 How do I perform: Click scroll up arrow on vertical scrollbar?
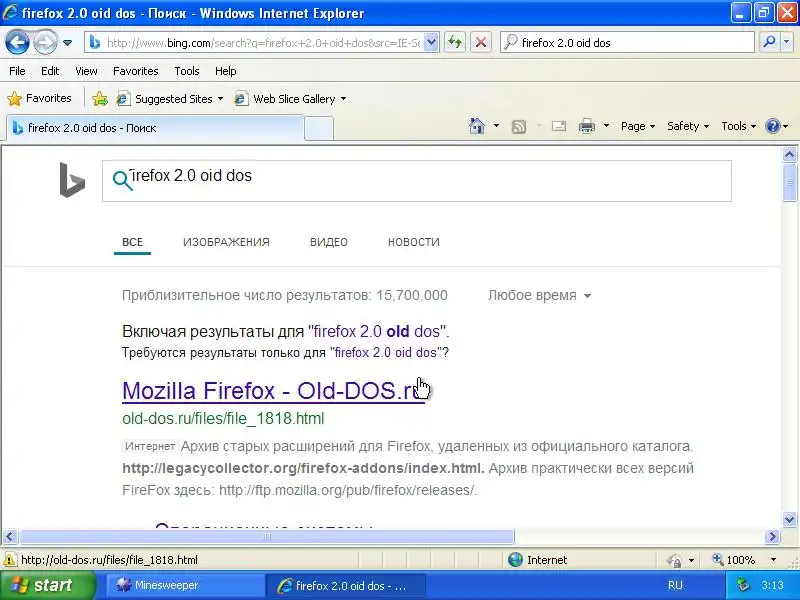point(789,154)
